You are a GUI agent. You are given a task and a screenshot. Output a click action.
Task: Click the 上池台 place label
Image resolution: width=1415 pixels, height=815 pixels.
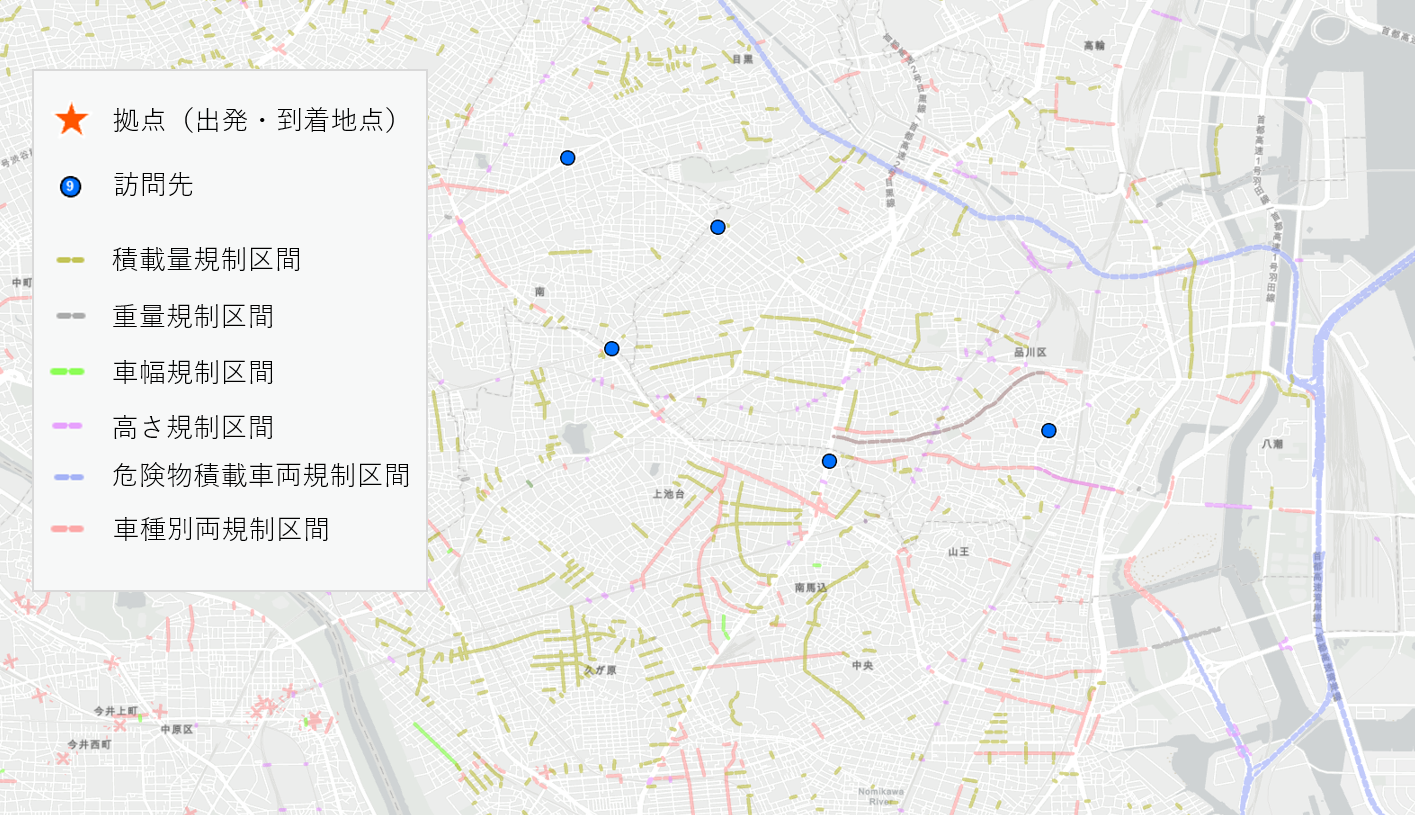click(x=668, y=494)
